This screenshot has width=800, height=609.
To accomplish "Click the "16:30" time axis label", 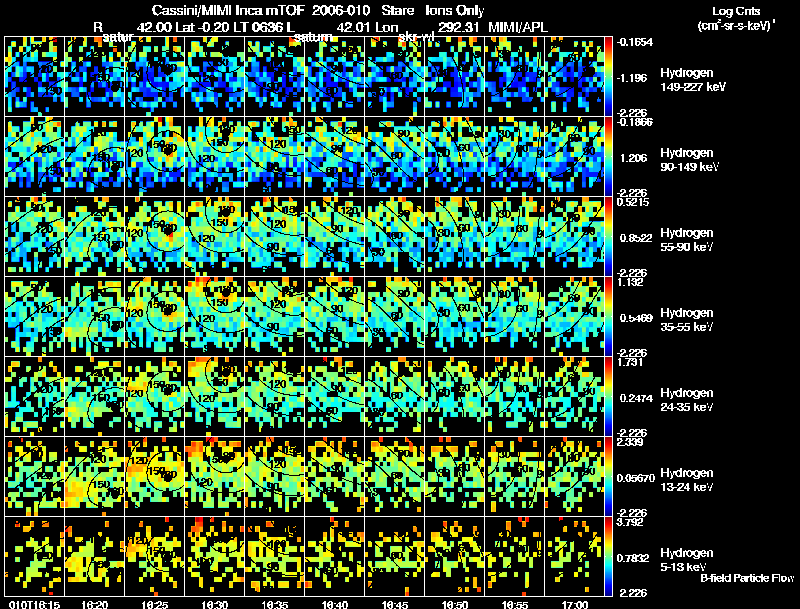I will coord(215,605).
